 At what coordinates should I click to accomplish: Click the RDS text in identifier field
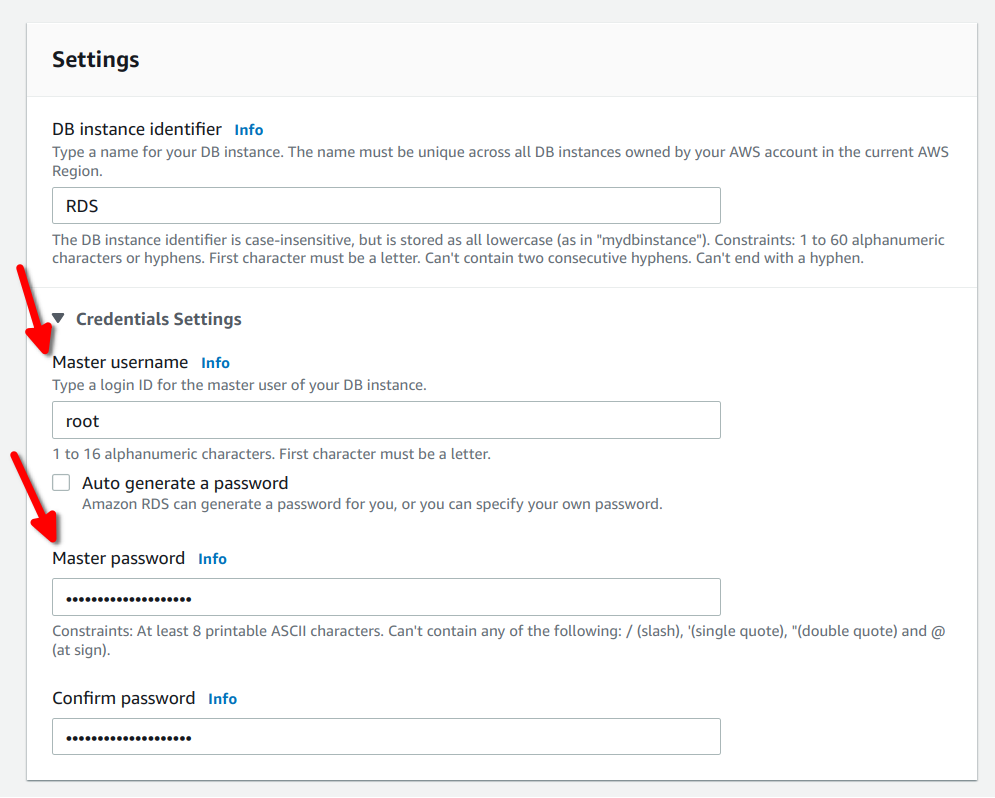coord(81,206)
